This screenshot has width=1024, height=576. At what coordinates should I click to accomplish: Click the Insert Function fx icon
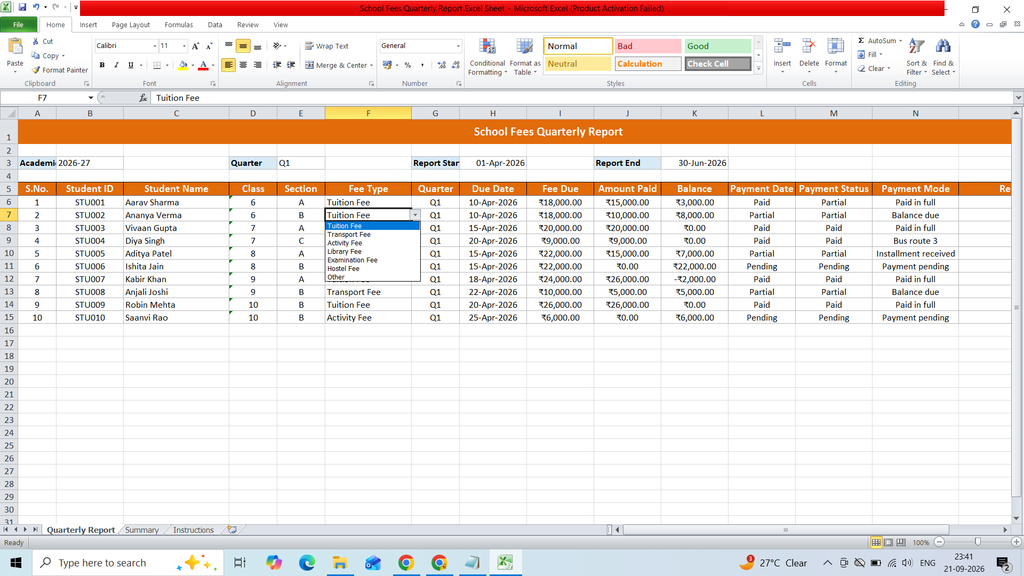pos(143,98)
